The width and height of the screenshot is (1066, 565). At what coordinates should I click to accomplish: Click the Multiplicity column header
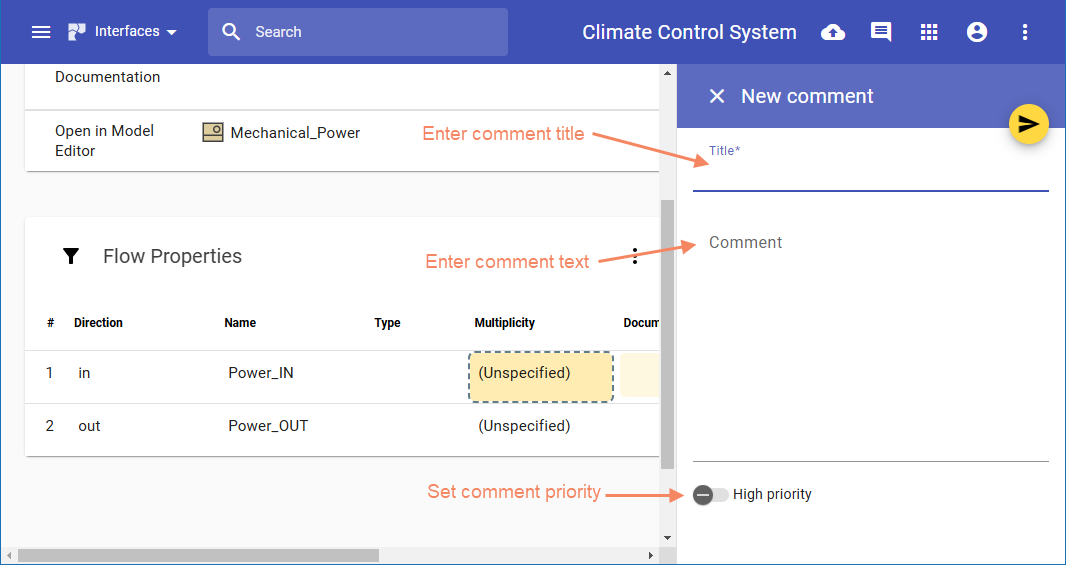pyautogui.click(x=504, y=323)
